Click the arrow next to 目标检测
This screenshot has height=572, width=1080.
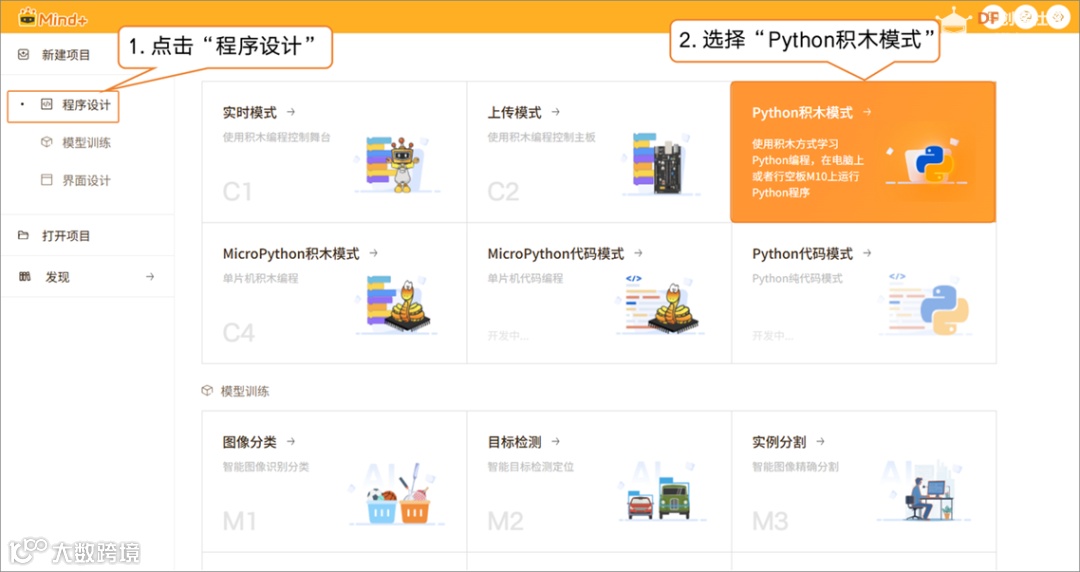coord(555,441)
